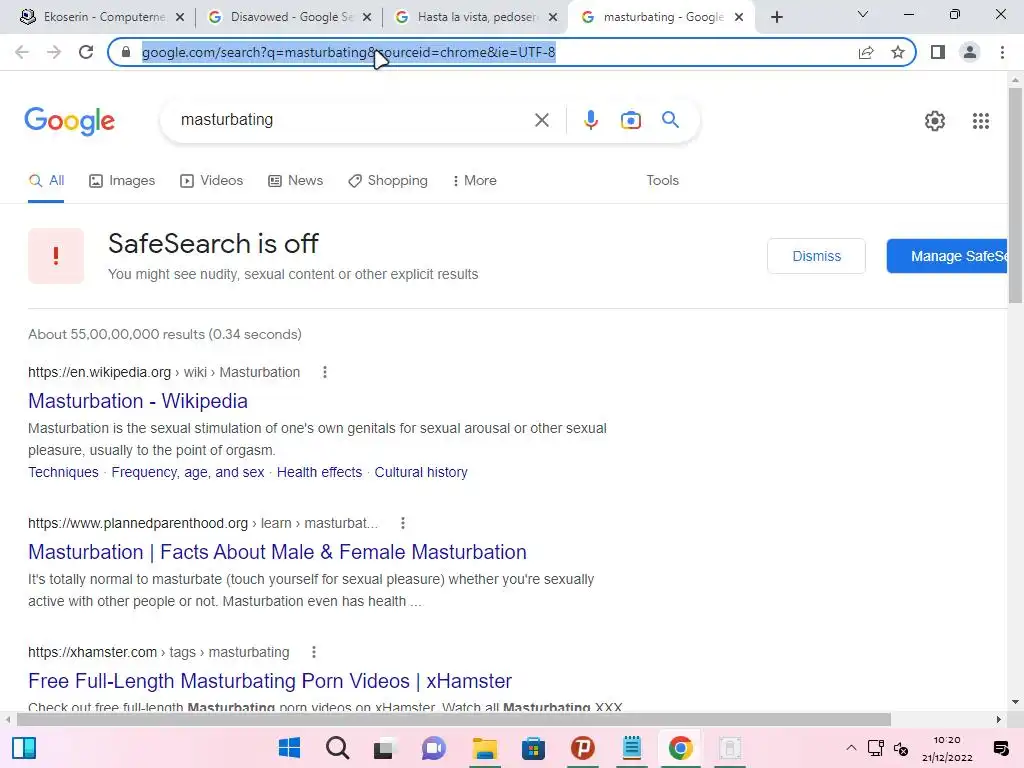Open taskbar search

tap(338, 748)
